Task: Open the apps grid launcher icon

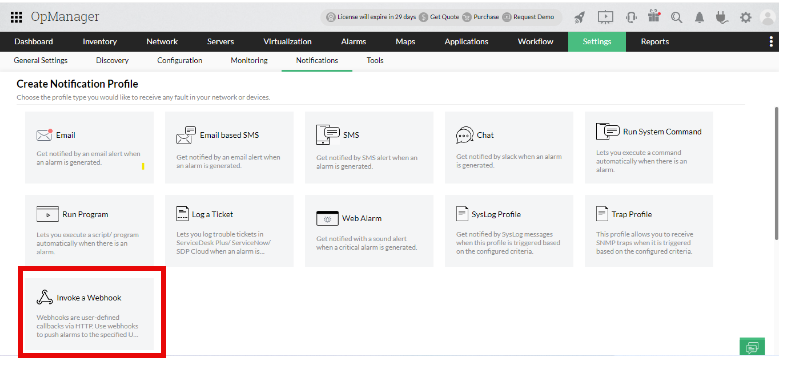Action: (x=17, y=17)
